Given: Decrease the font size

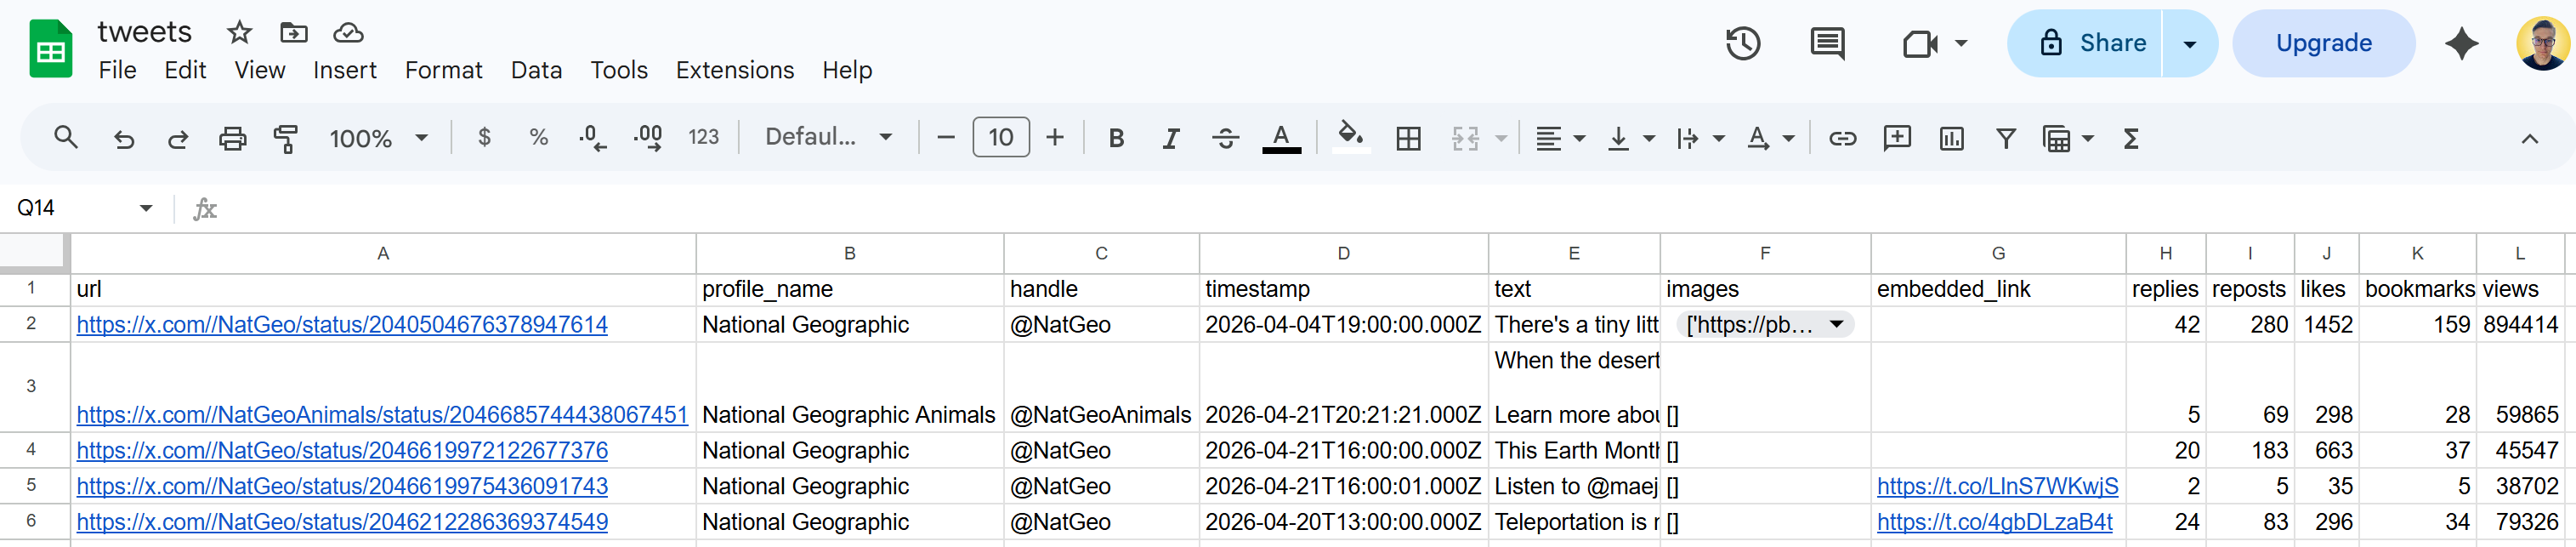Looking at the screenshot, I should tap(945, 137).
